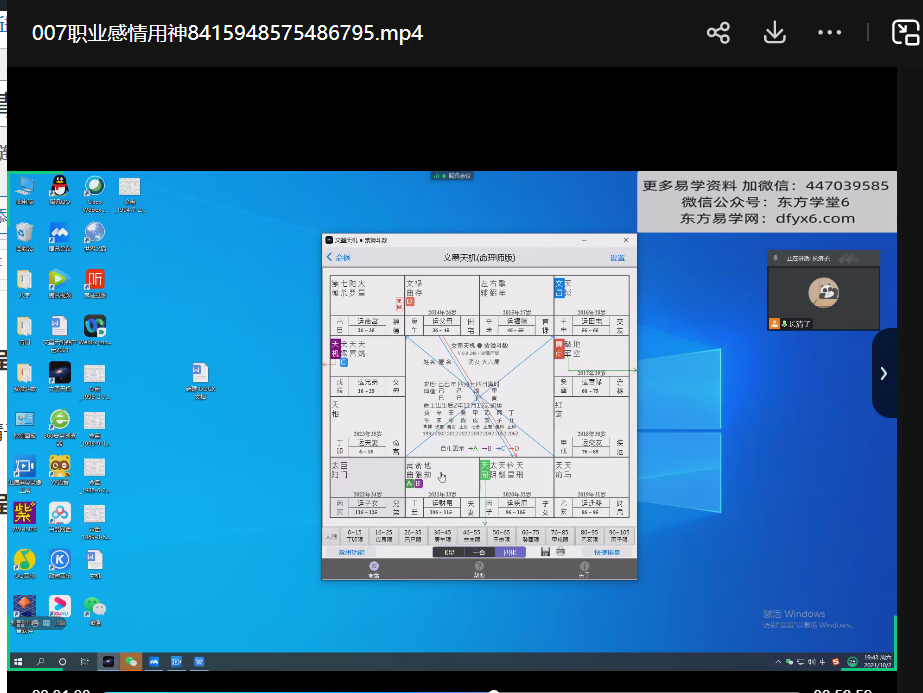Click the share icon in the top bar
This screenshot has height=693, width=923.
click(718, 33)
